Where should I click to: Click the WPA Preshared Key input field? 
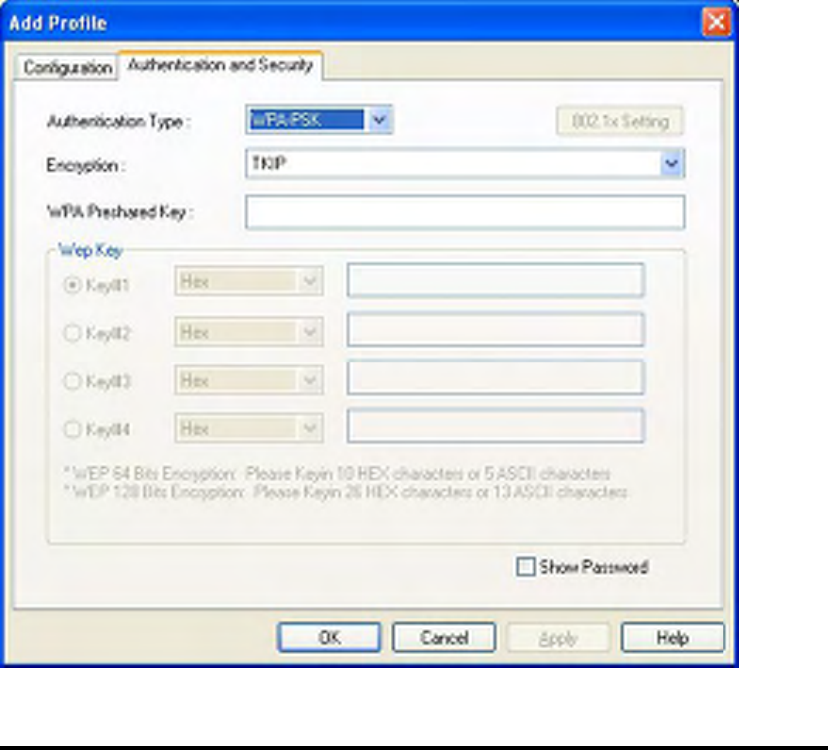465,212
